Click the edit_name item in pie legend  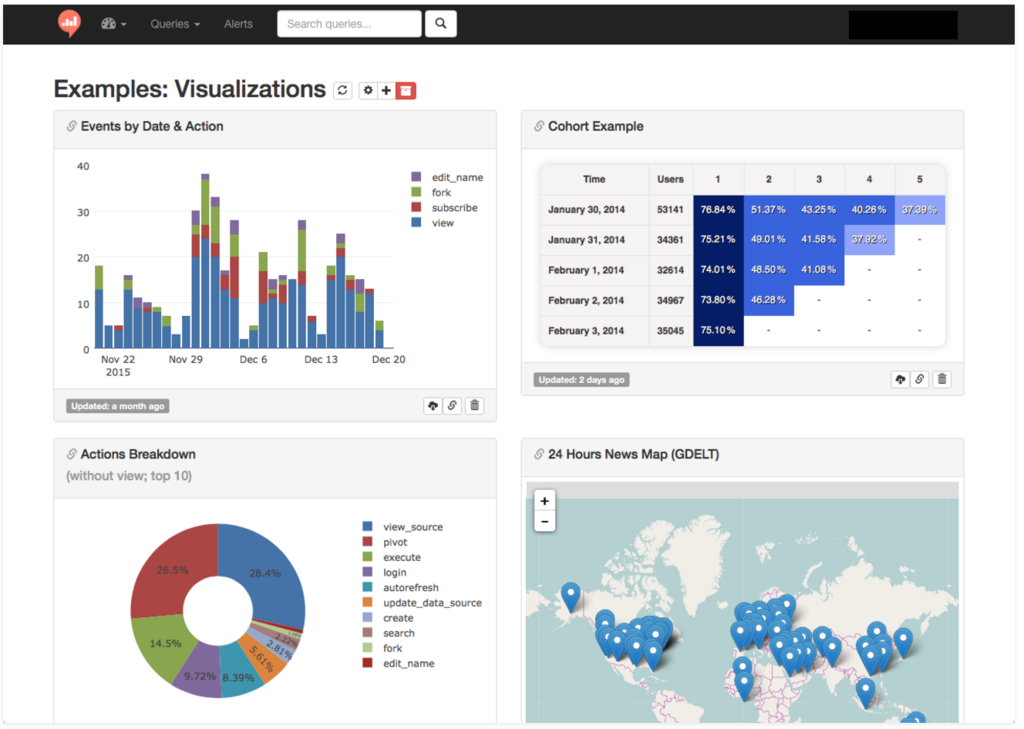[x=398, y=663]
